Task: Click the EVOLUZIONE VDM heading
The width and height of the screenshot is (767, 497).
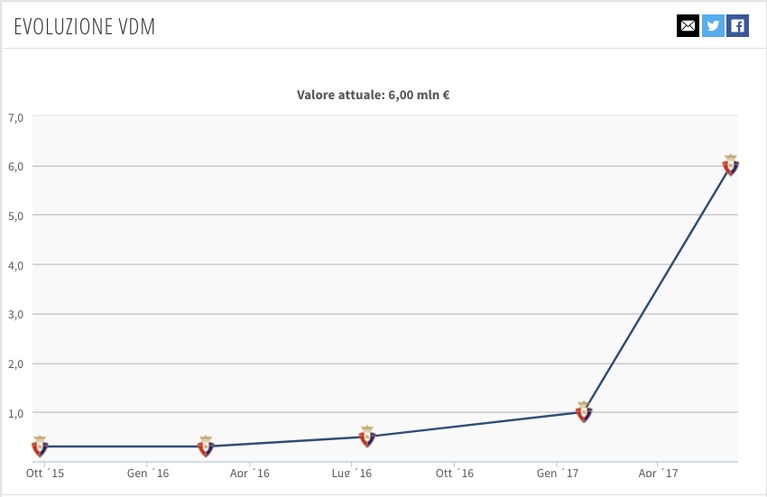Action: coord(85,26)
